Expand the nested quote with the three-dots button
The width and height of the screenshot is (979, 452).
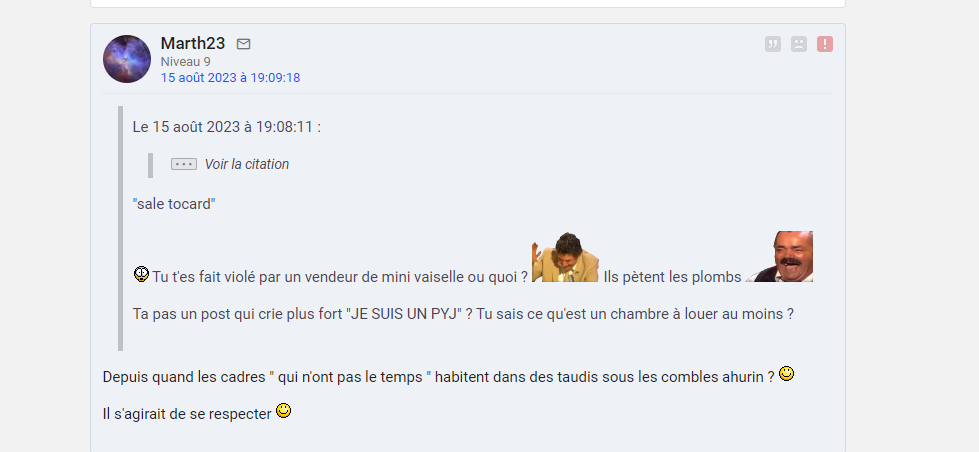[184, 164]
